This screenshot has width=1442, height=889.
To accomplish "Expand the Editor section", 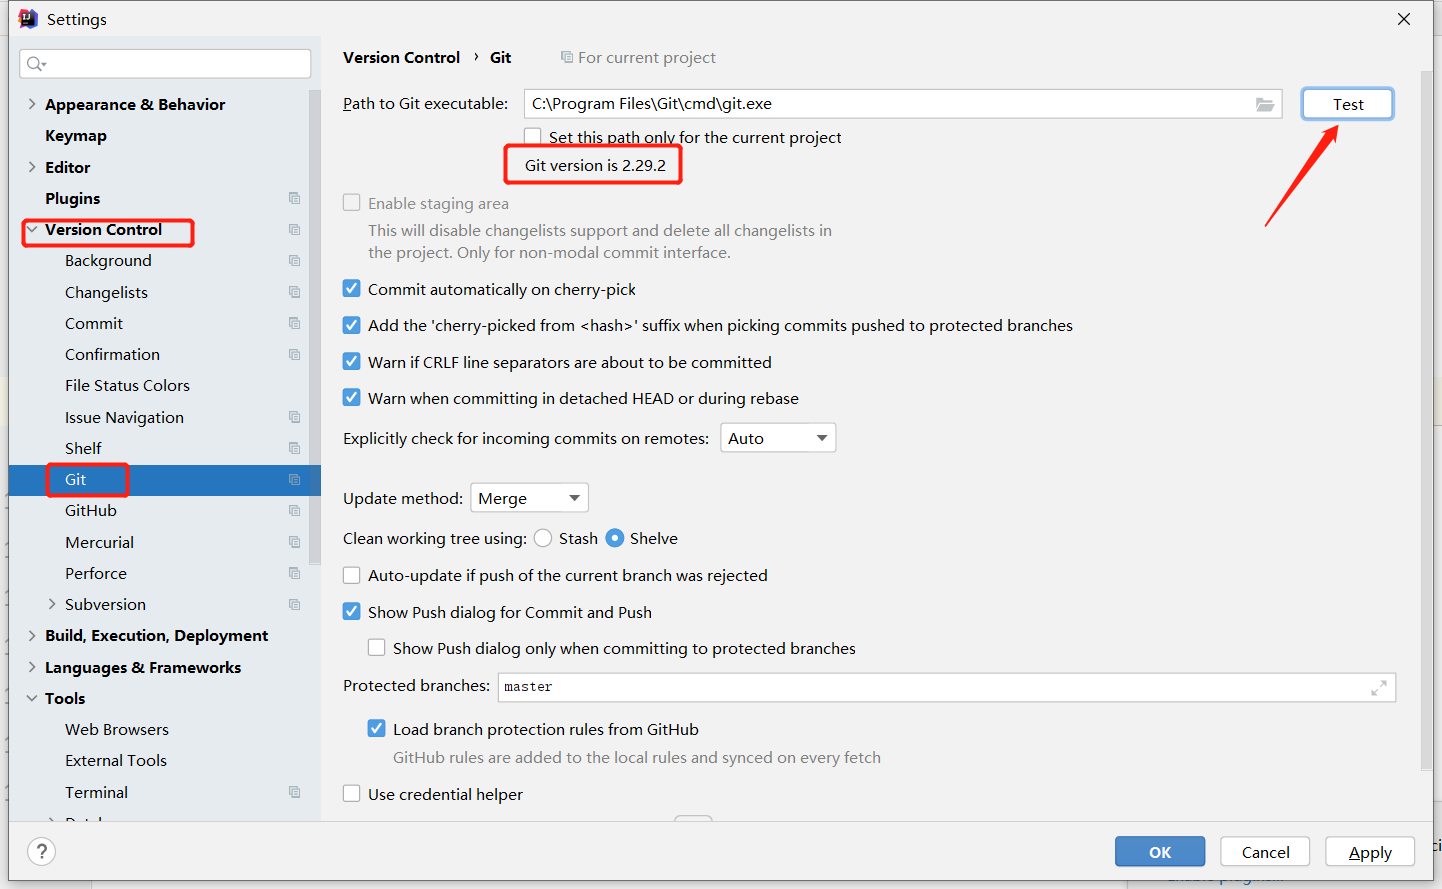I will [32, 167].
